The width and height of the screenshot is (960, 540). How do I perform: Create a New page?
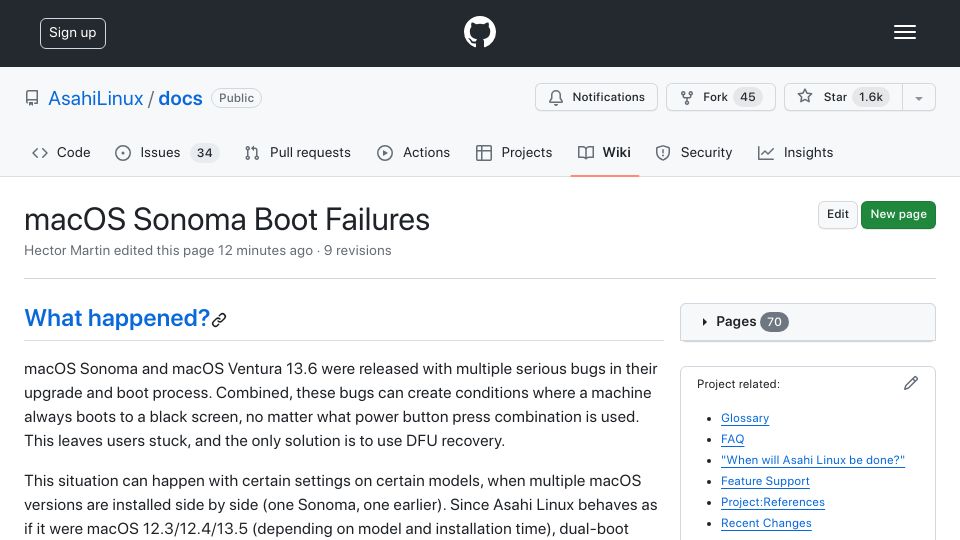pyautogui.click(x=898, y=214)
